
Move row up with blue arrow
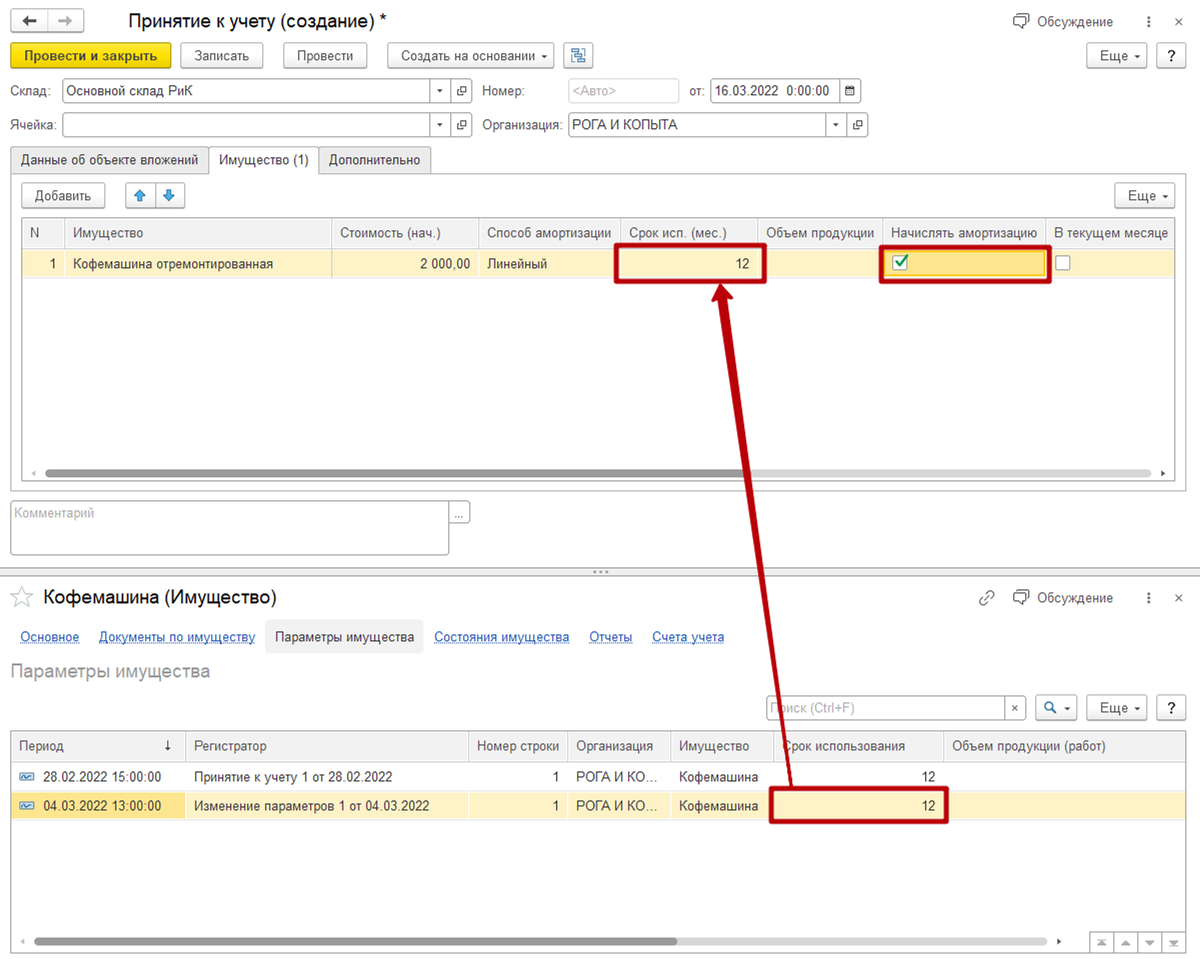coord(140,196)
